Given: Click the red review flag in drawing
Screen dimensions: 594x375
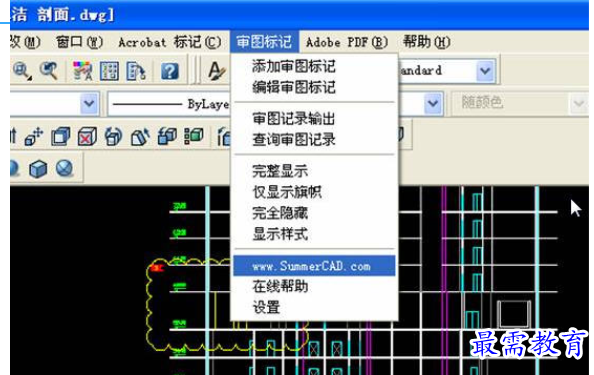Looking at the screenshot, I should click(156, 268).
